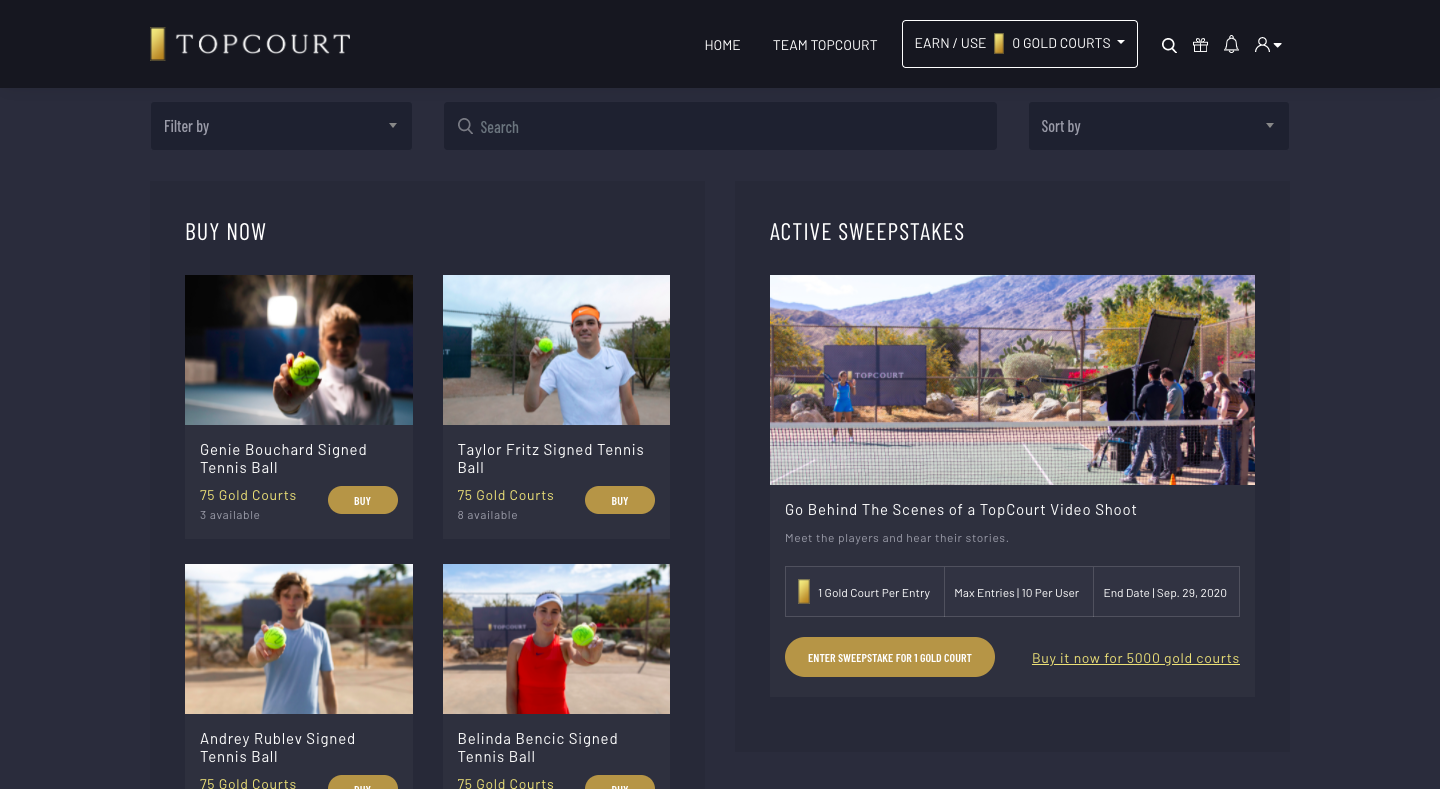
Task: Click the 75 Gold Courts price under Genie Bouchard
Action: point(248,495)
